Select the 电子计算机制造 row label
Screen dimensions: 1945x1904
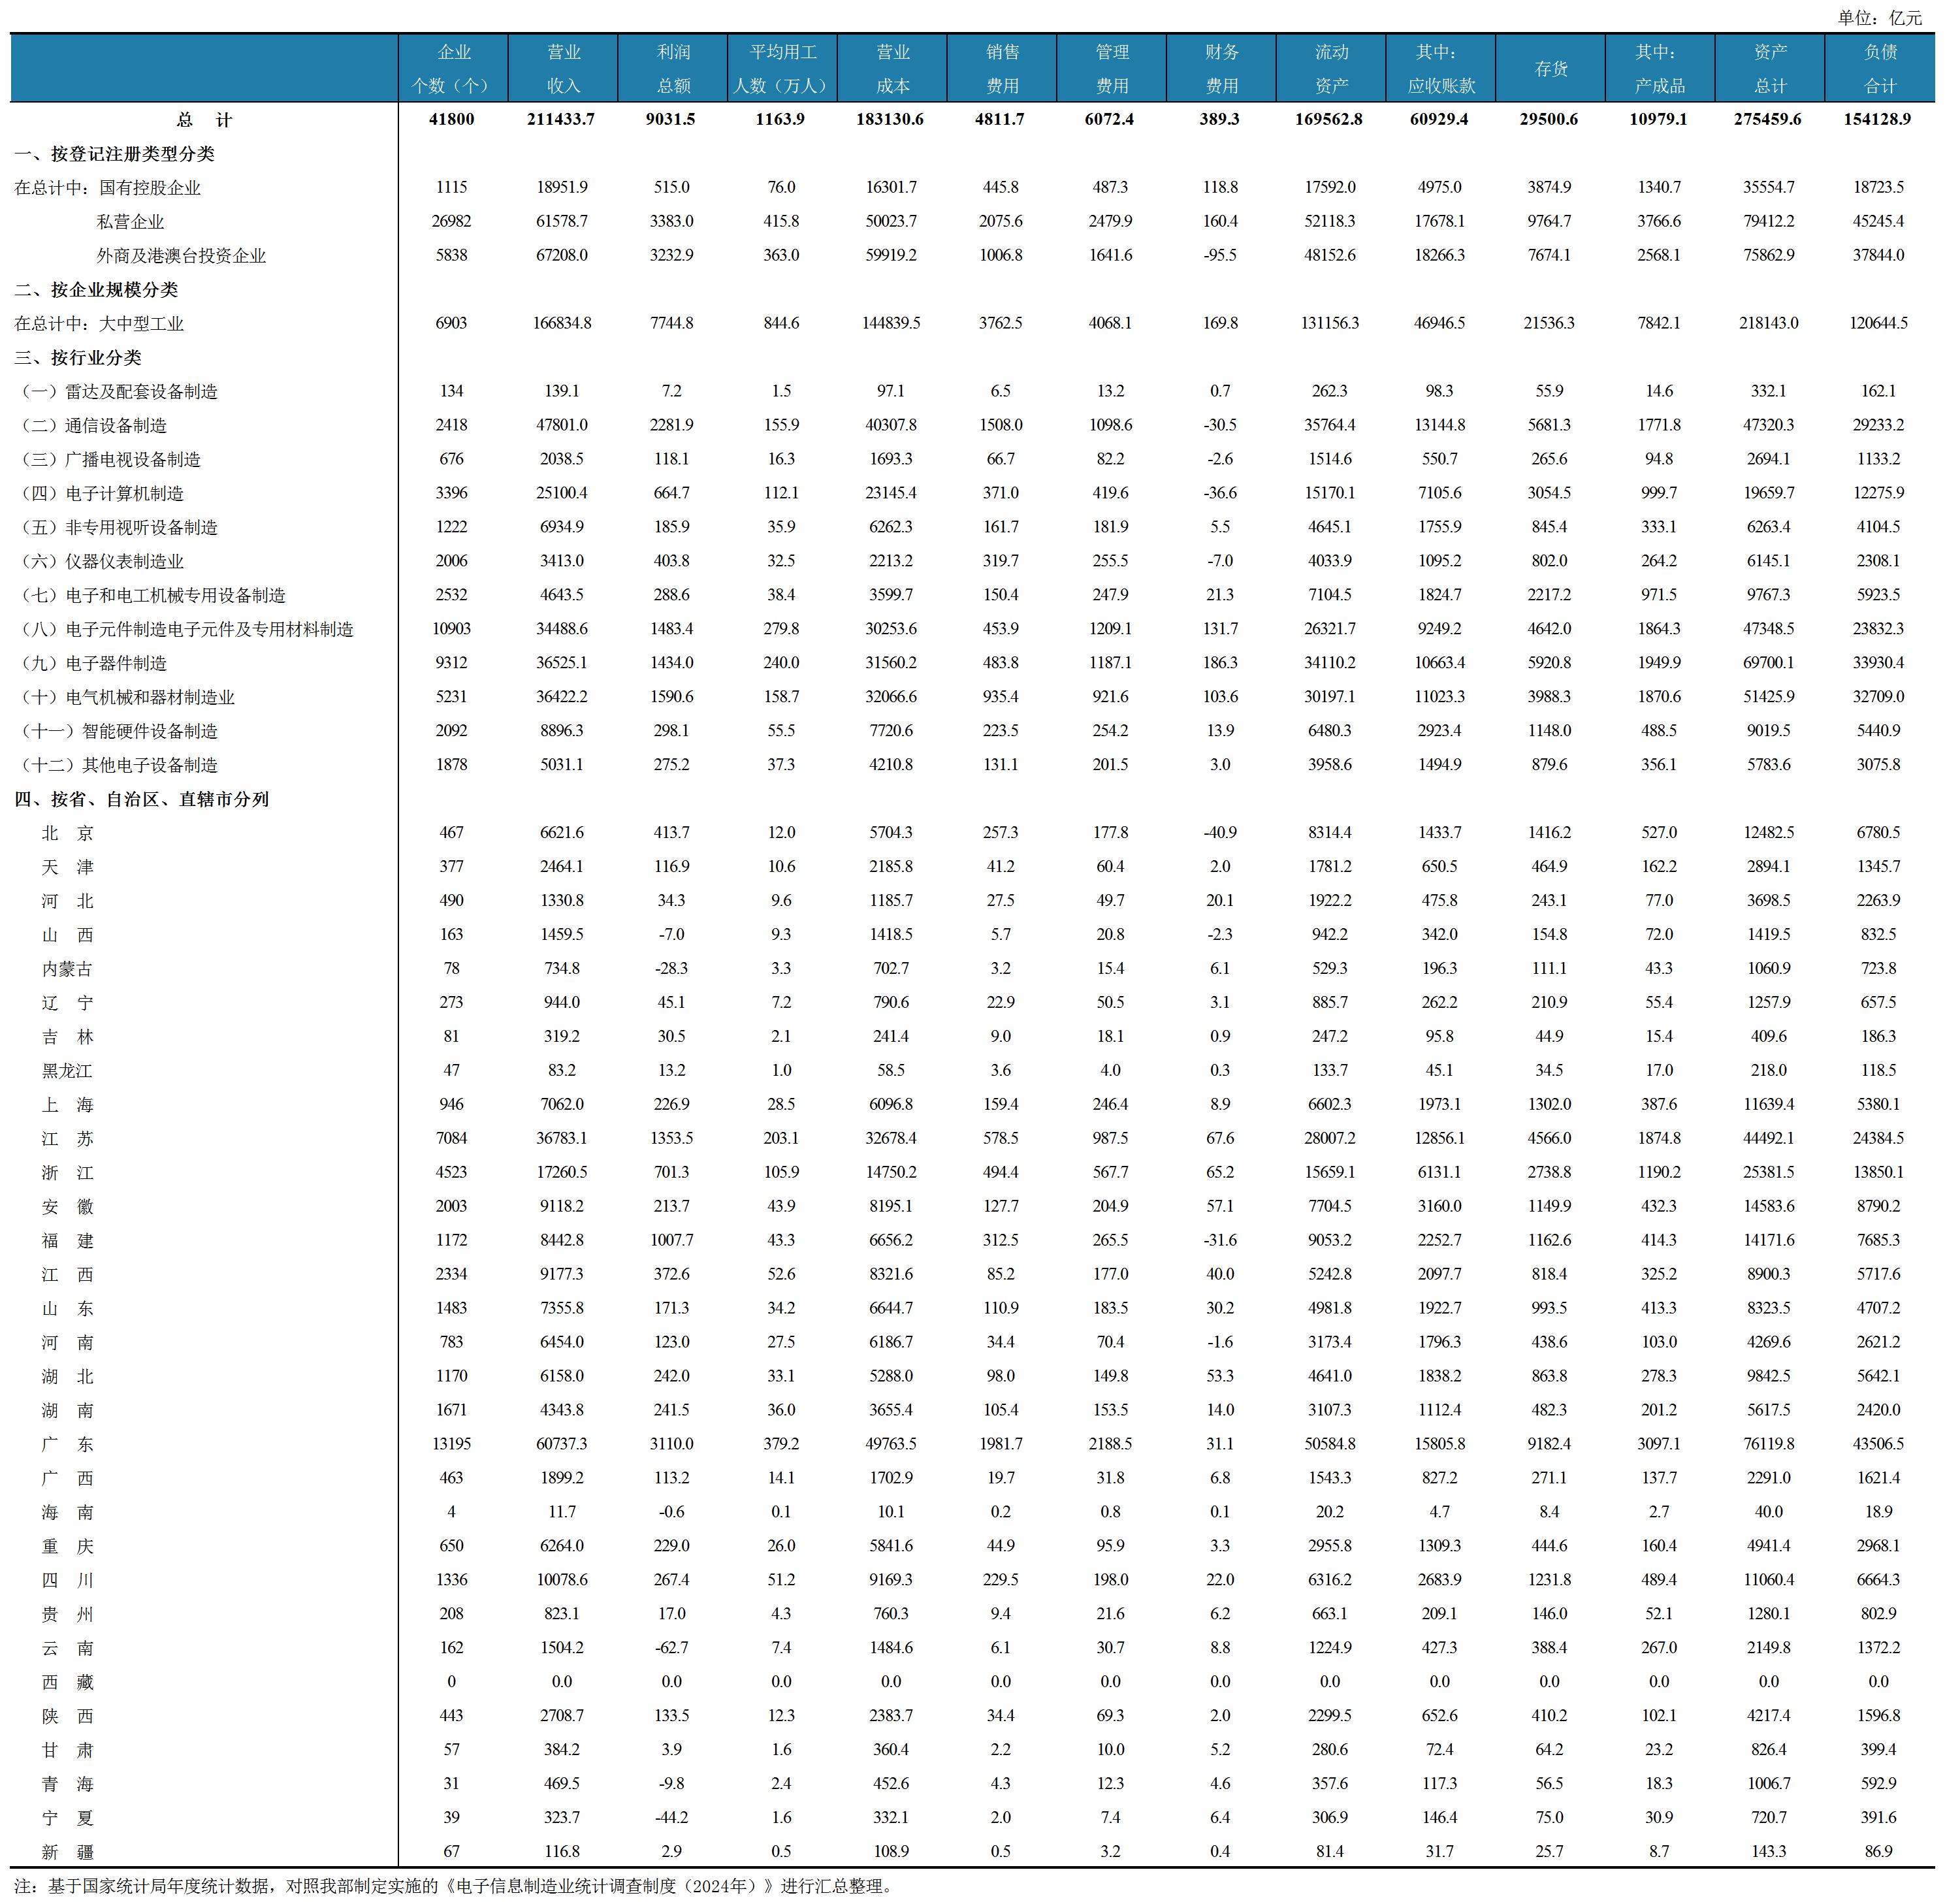click(124, 494)
